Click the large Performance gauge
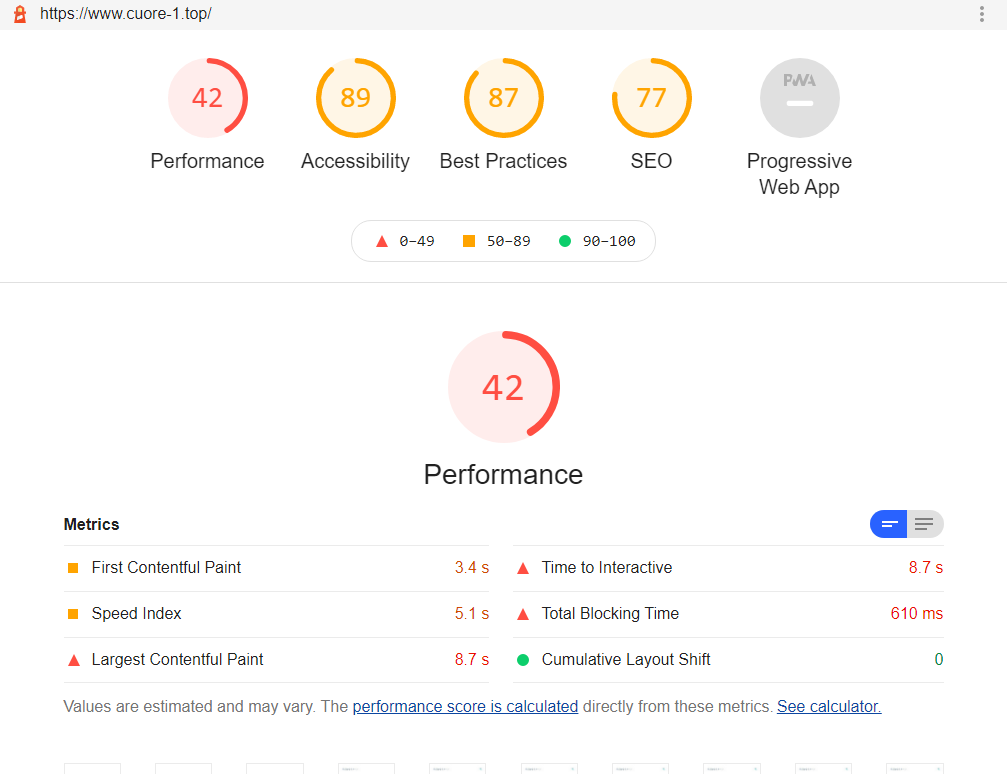The width and height of the screenshot is (1007, 774). point(503,386)
